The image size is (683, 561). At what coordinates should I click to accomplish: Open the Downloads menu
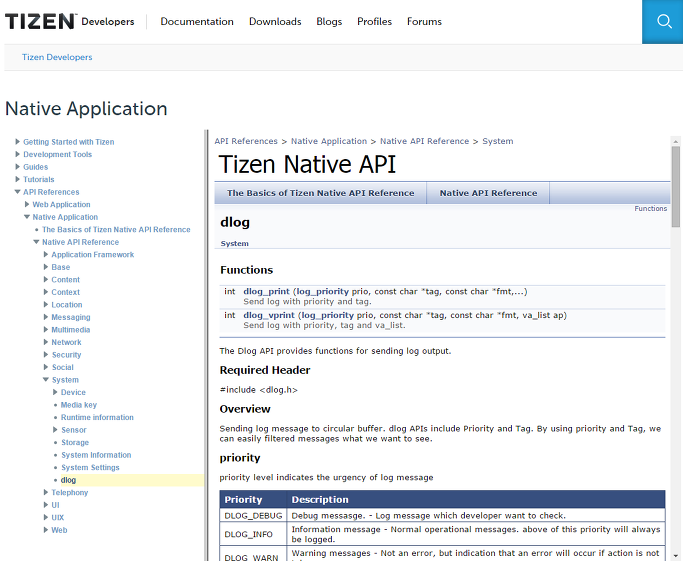click(x=275, y=21)
